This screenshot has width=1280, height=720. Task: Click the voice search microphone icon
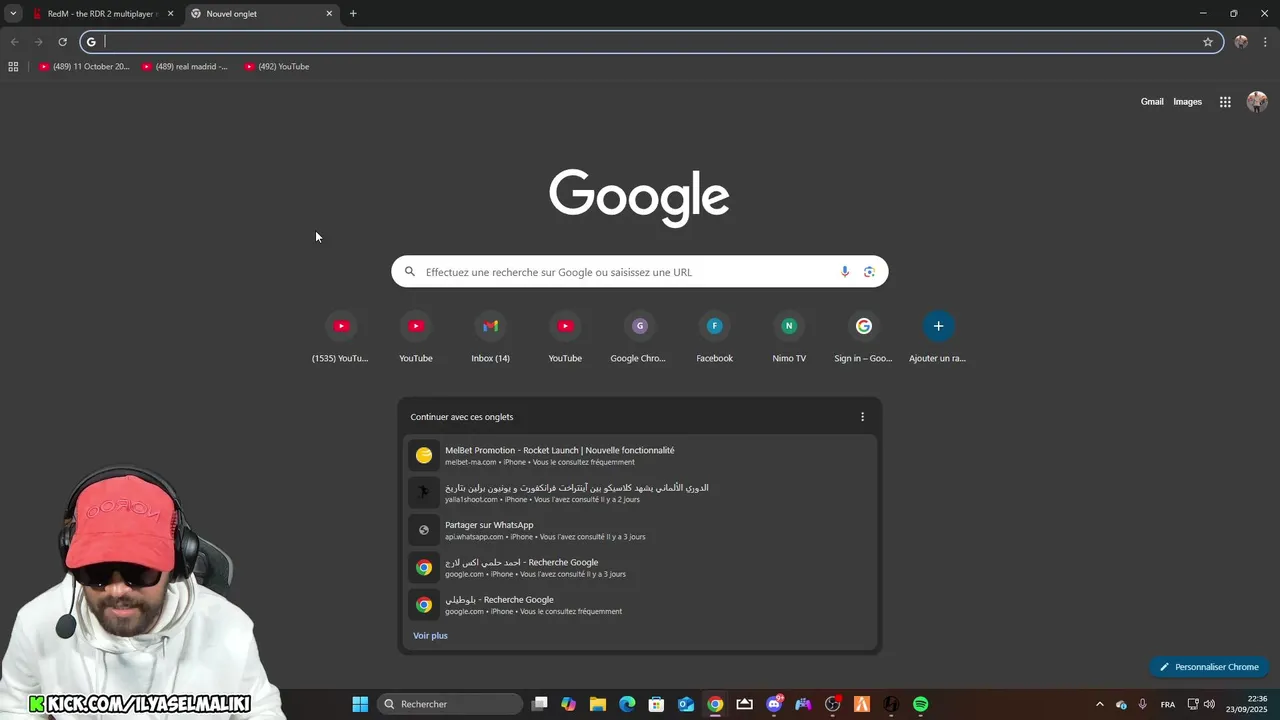coord(845,272)
